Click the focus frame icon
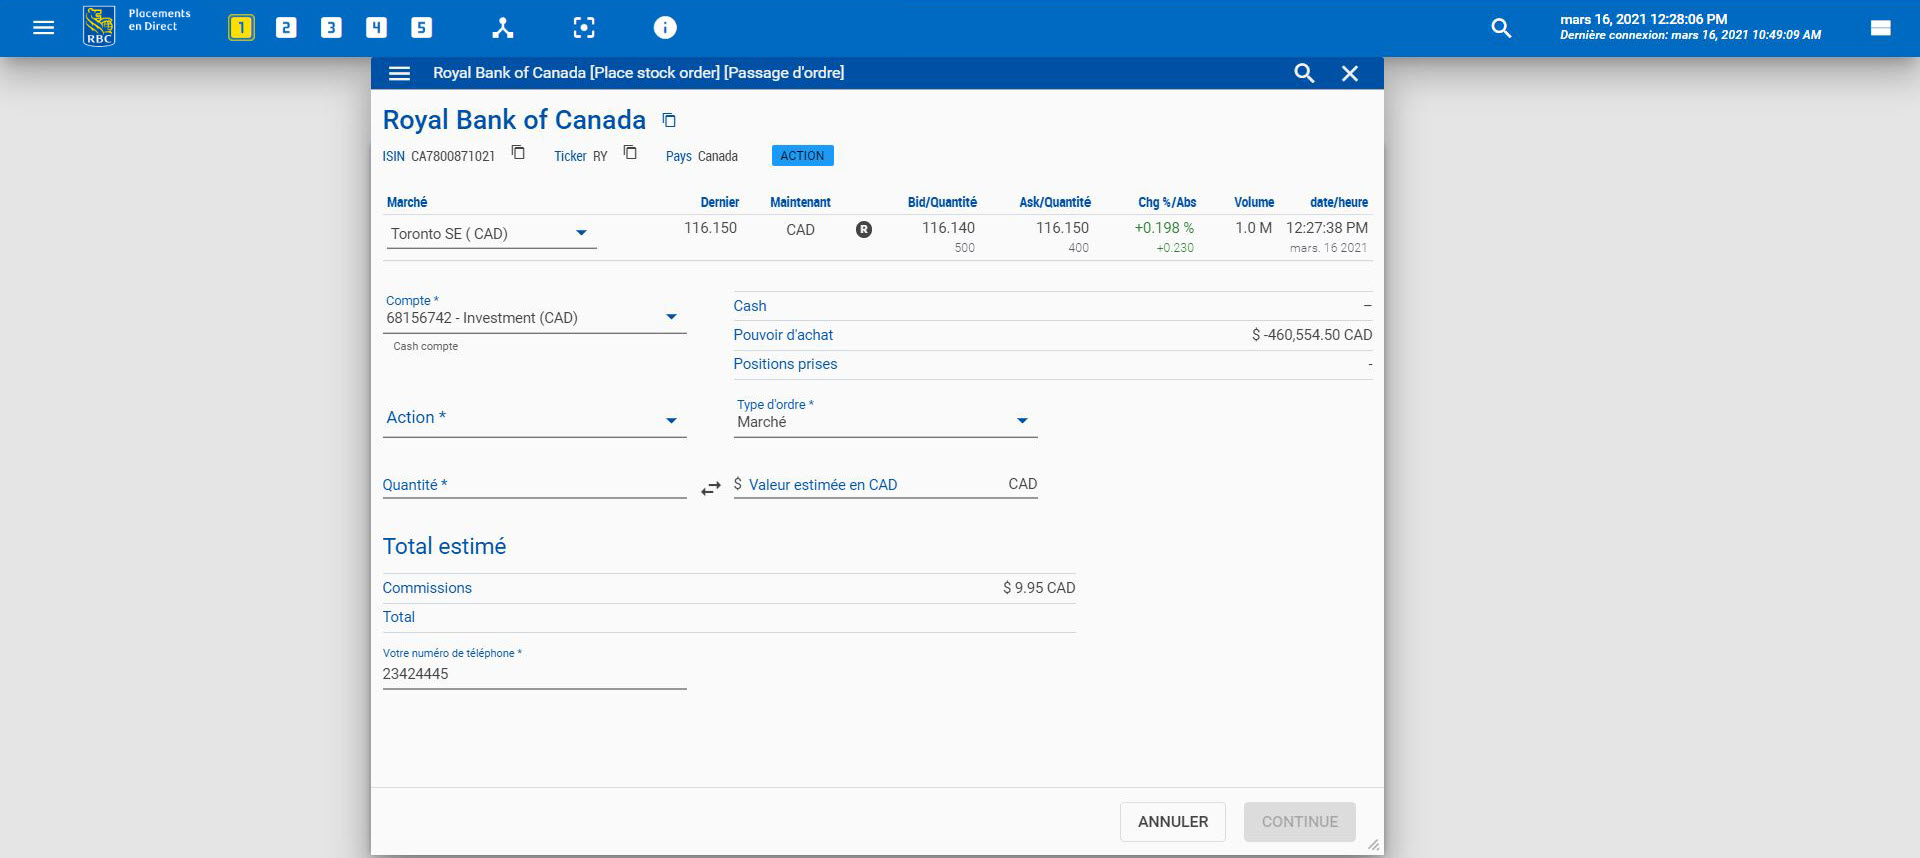Image resolution: width=1920 pixels, height=858 pixels. pos(584,28)
